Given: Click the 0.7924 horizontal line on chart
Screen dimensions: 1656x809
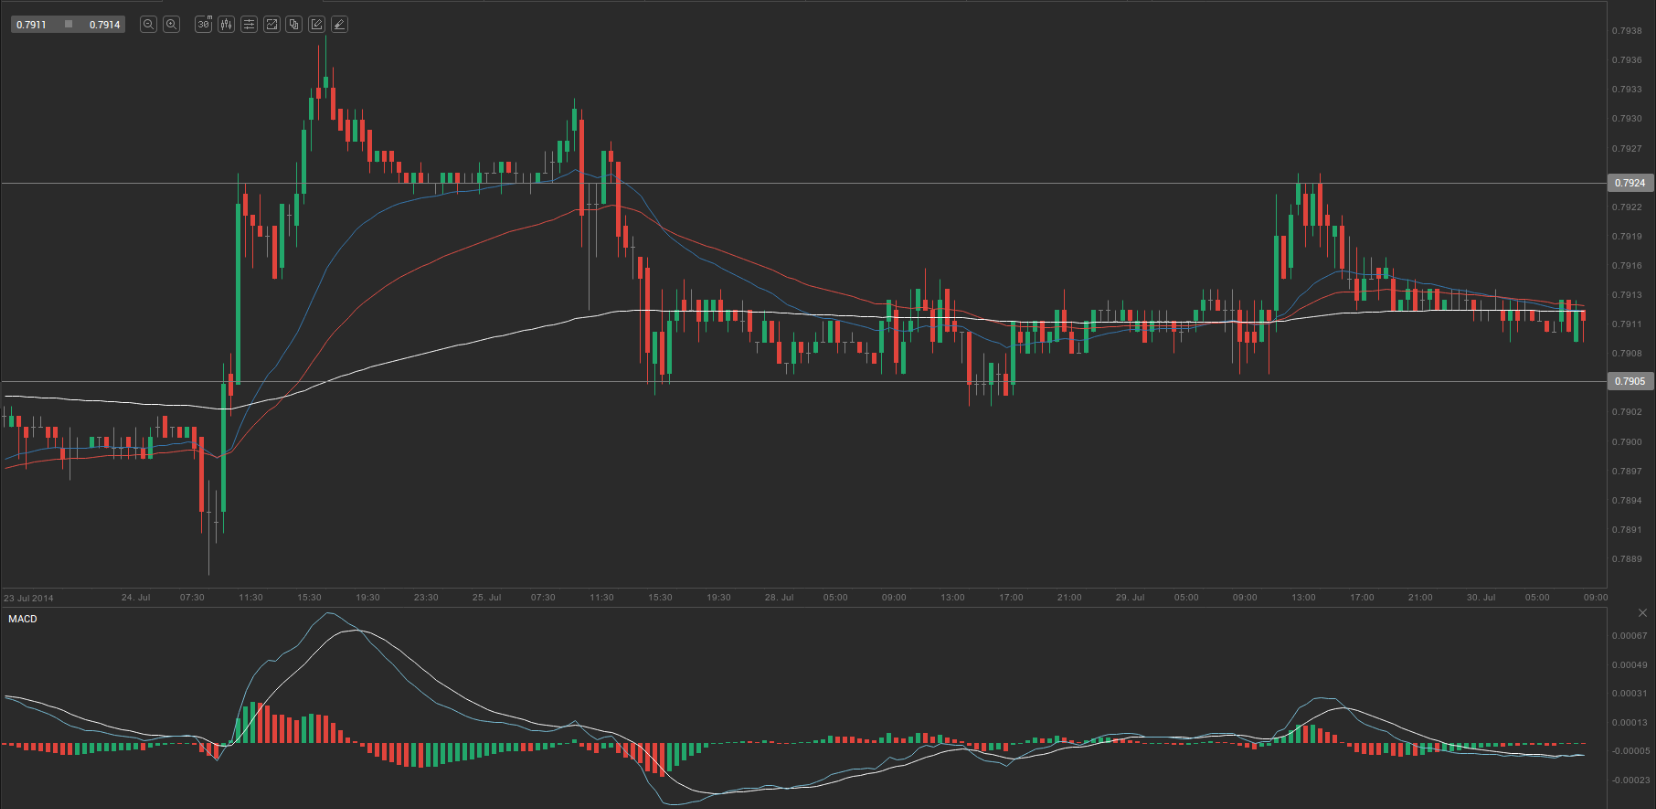Looking at the screenshot, I should 800,183.
